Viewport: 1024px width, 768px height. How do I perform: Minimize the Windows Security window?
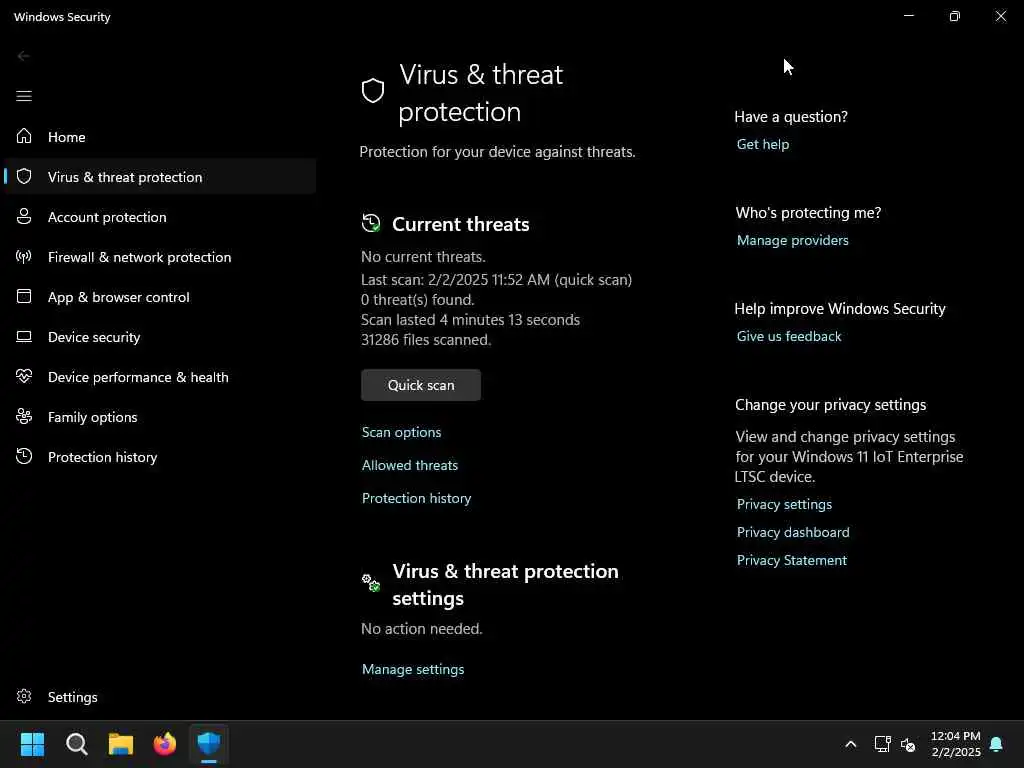[909, 16]
